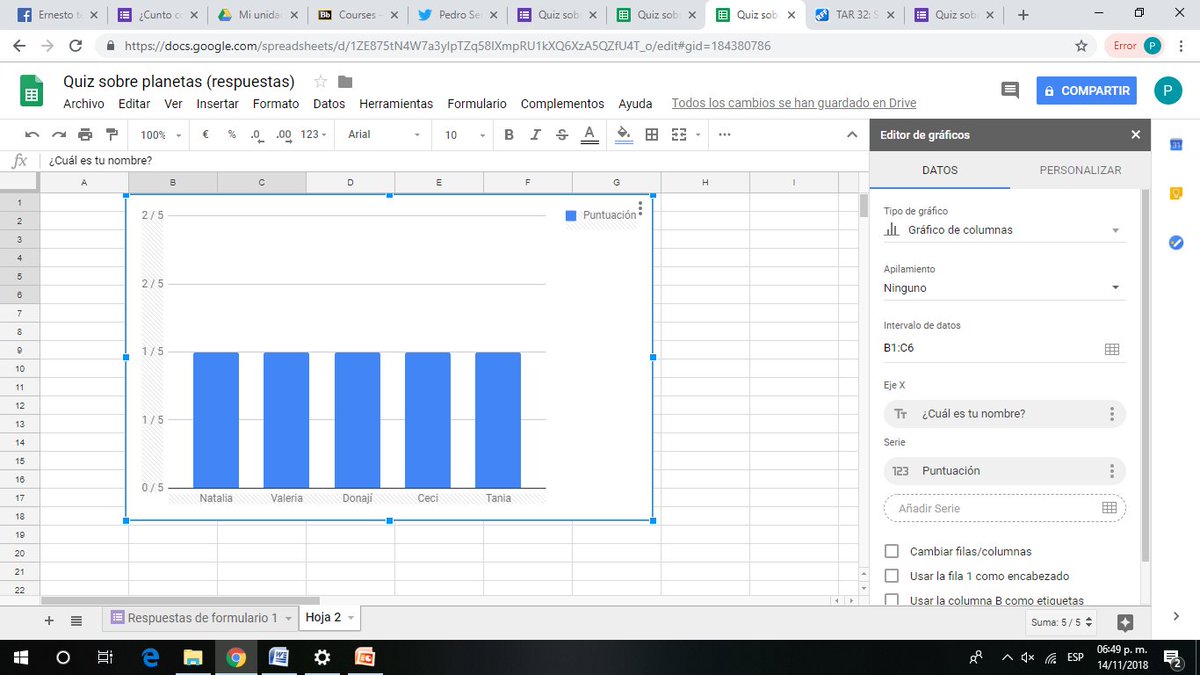The width and height of the screenshot is (1200, 675).
Task: Open the comments icon near Compartir
Action: [1010, 90]
